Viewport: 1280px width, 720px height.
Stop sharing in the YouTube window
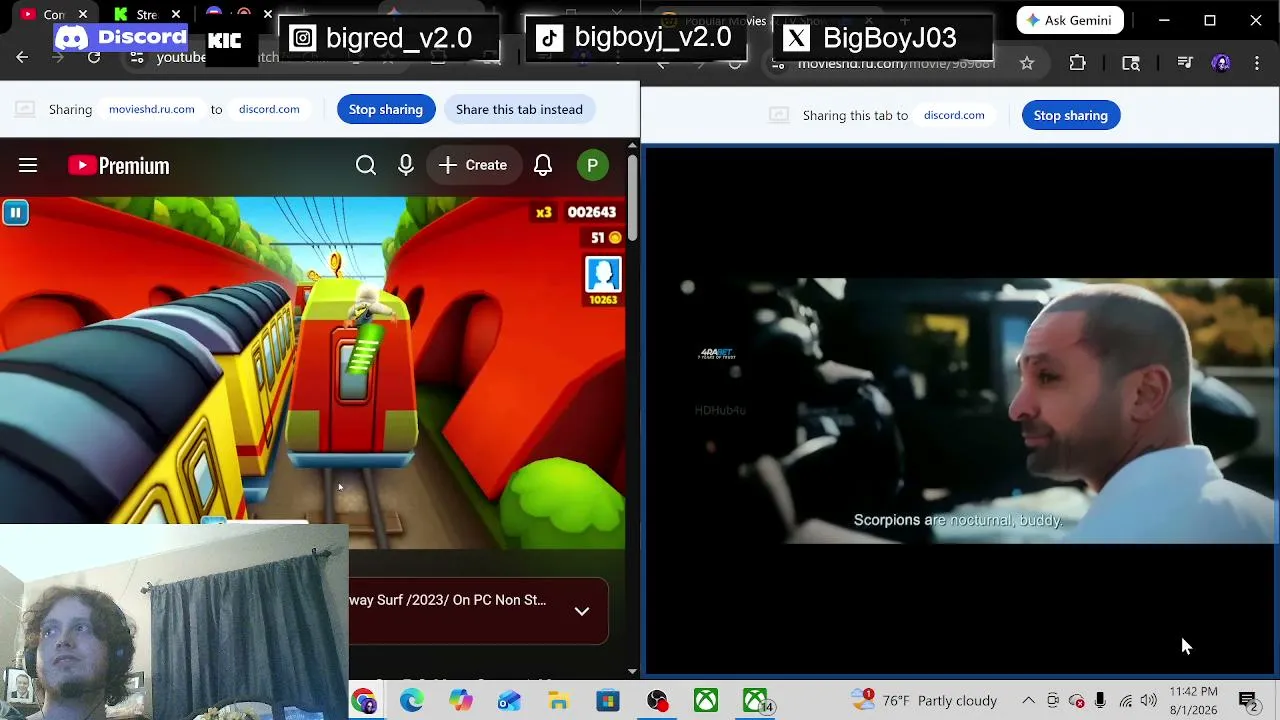(x=386, y=109)
